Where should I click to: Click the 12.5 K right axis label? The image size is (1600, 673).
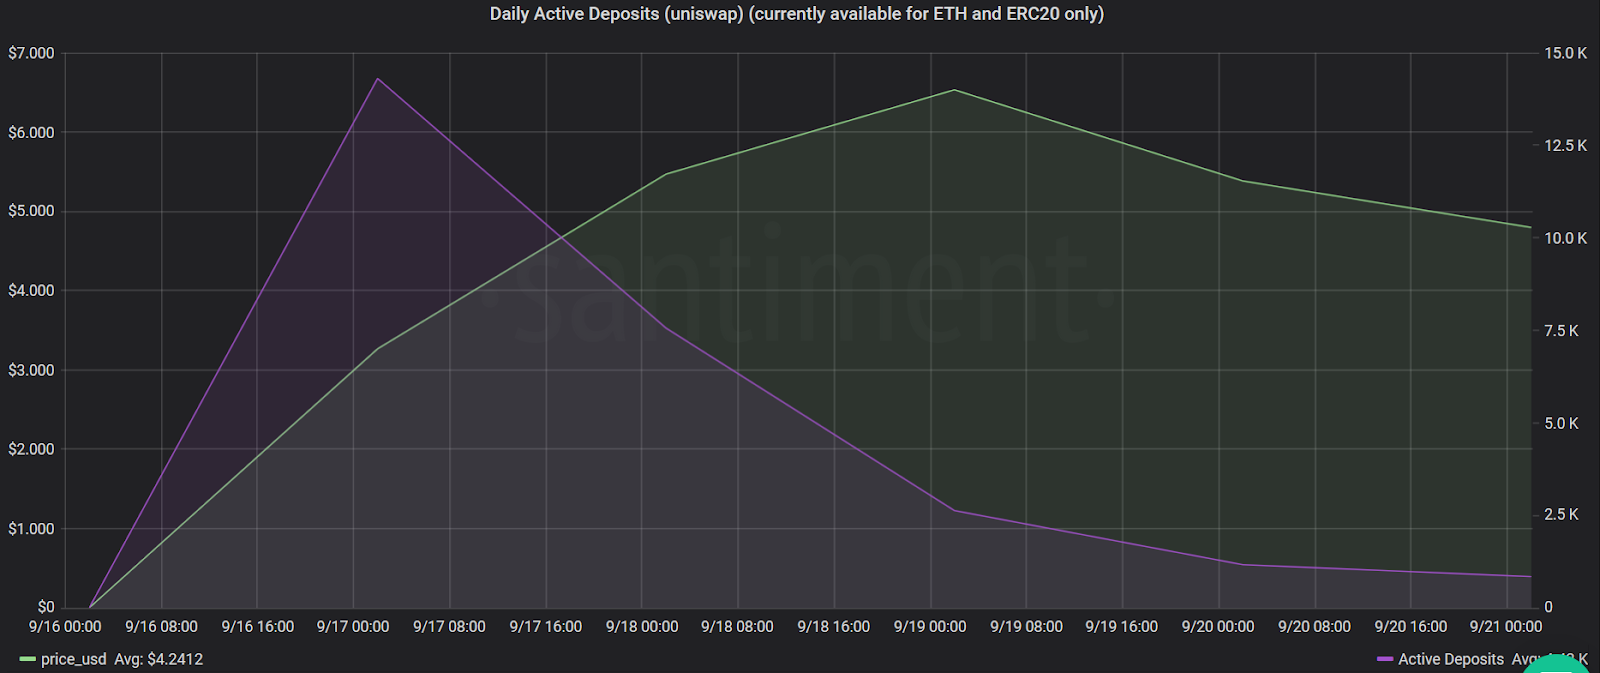point(1565,145)
